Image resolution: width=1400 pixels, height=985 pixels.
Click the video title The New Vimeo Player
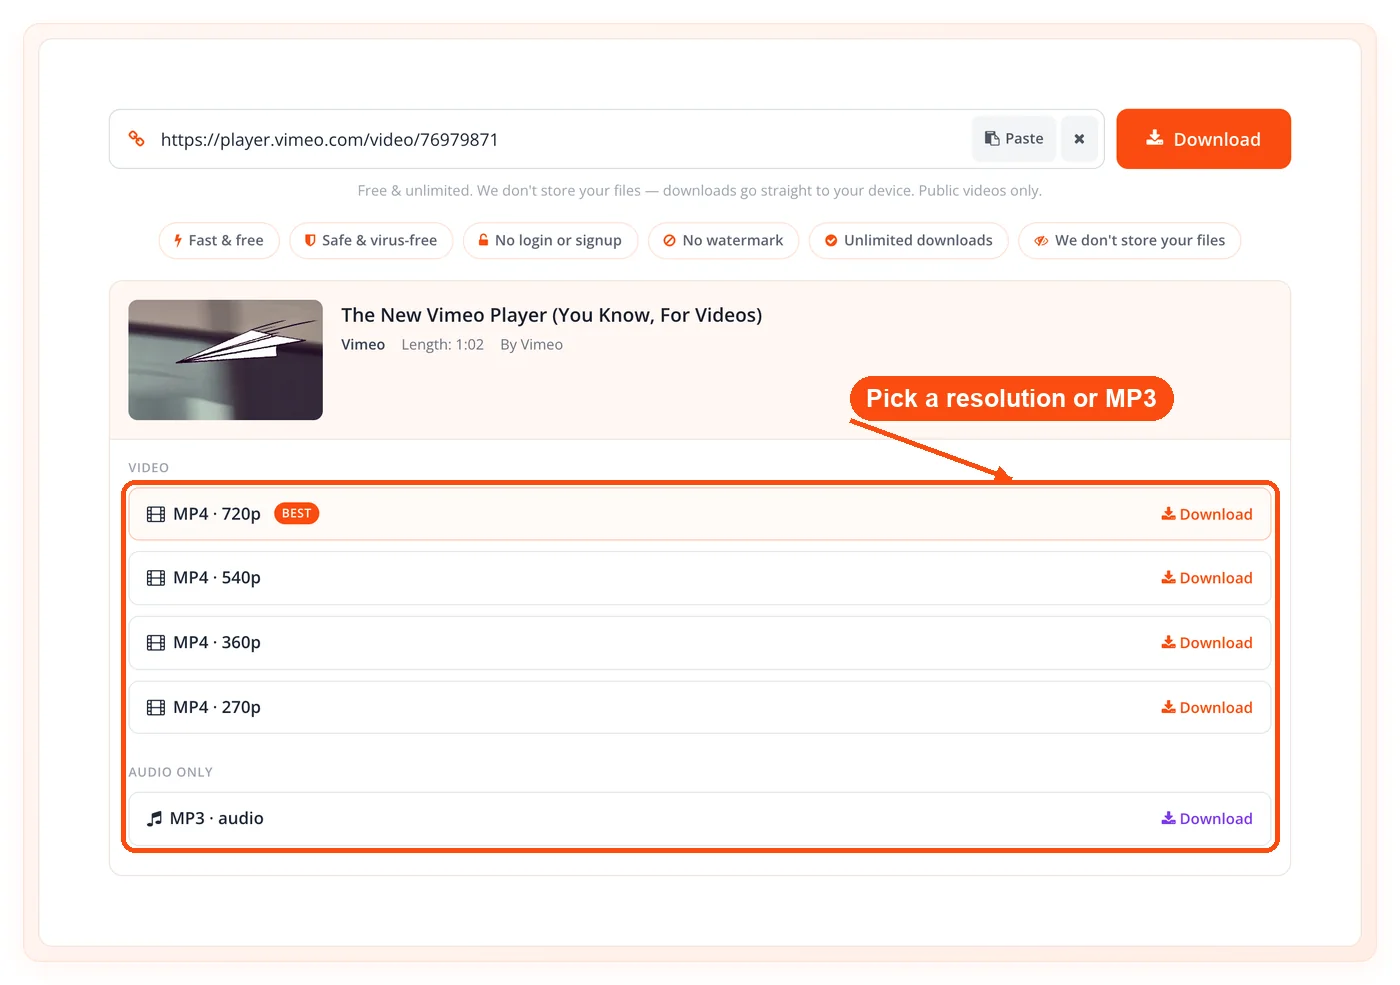point(551,315)
